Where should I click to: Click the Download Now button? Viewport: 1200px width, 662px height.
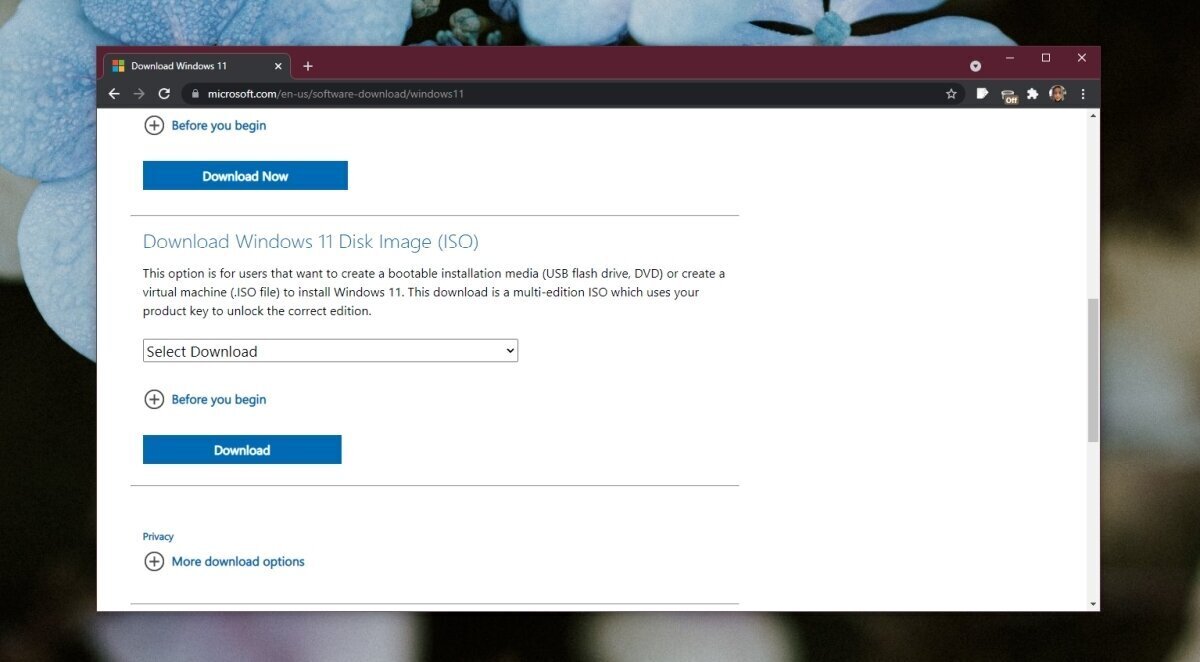(245, 175)
